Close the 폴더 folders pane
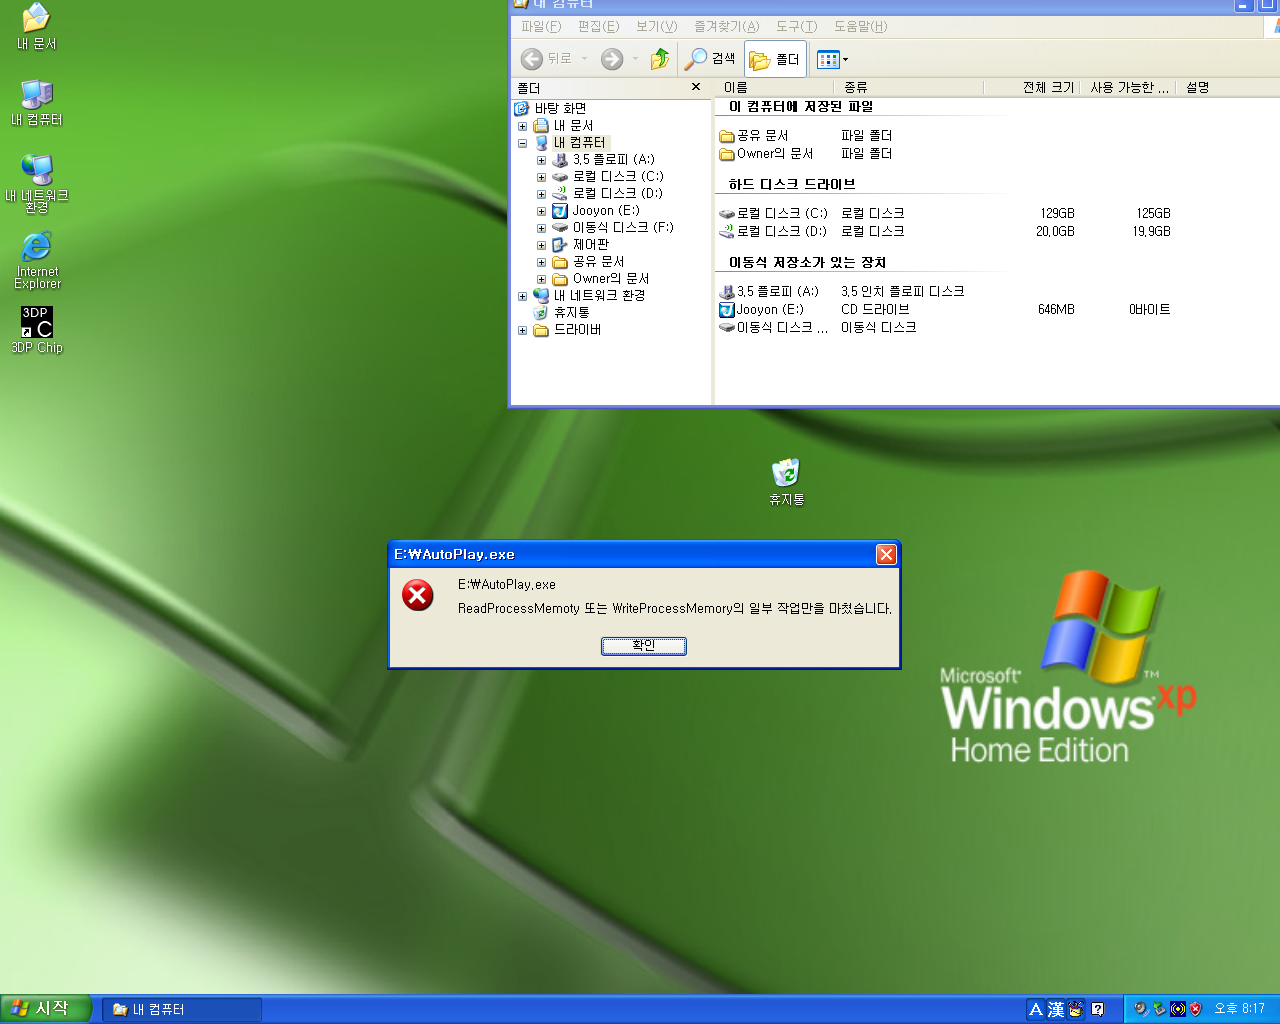The height and width of the screenshot is (1024, 1280). [696, 87]
